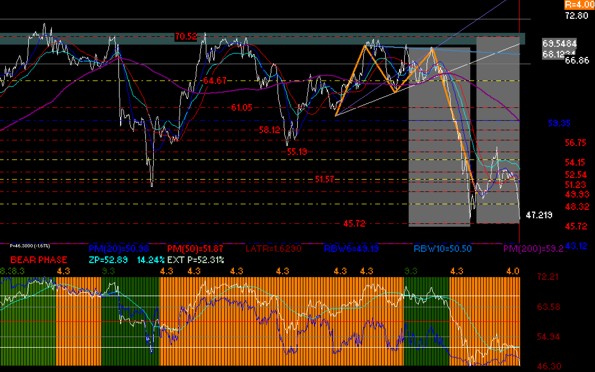Click the 49.93 axis value
595x372 pixels.
point(577,194)
